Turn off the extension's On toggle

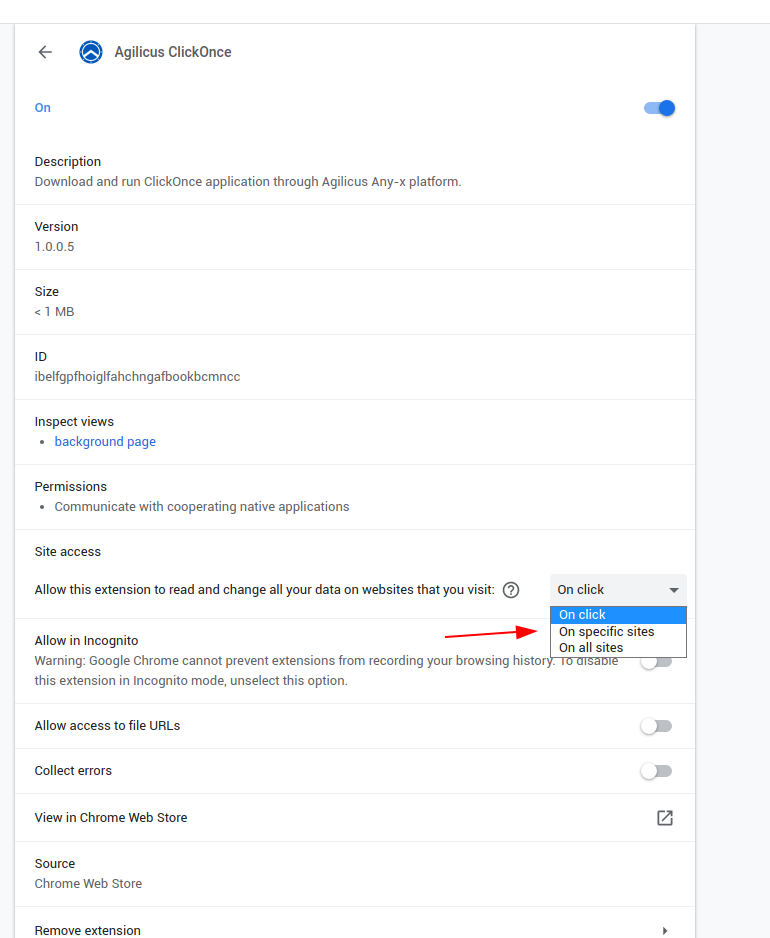(659, 108)
